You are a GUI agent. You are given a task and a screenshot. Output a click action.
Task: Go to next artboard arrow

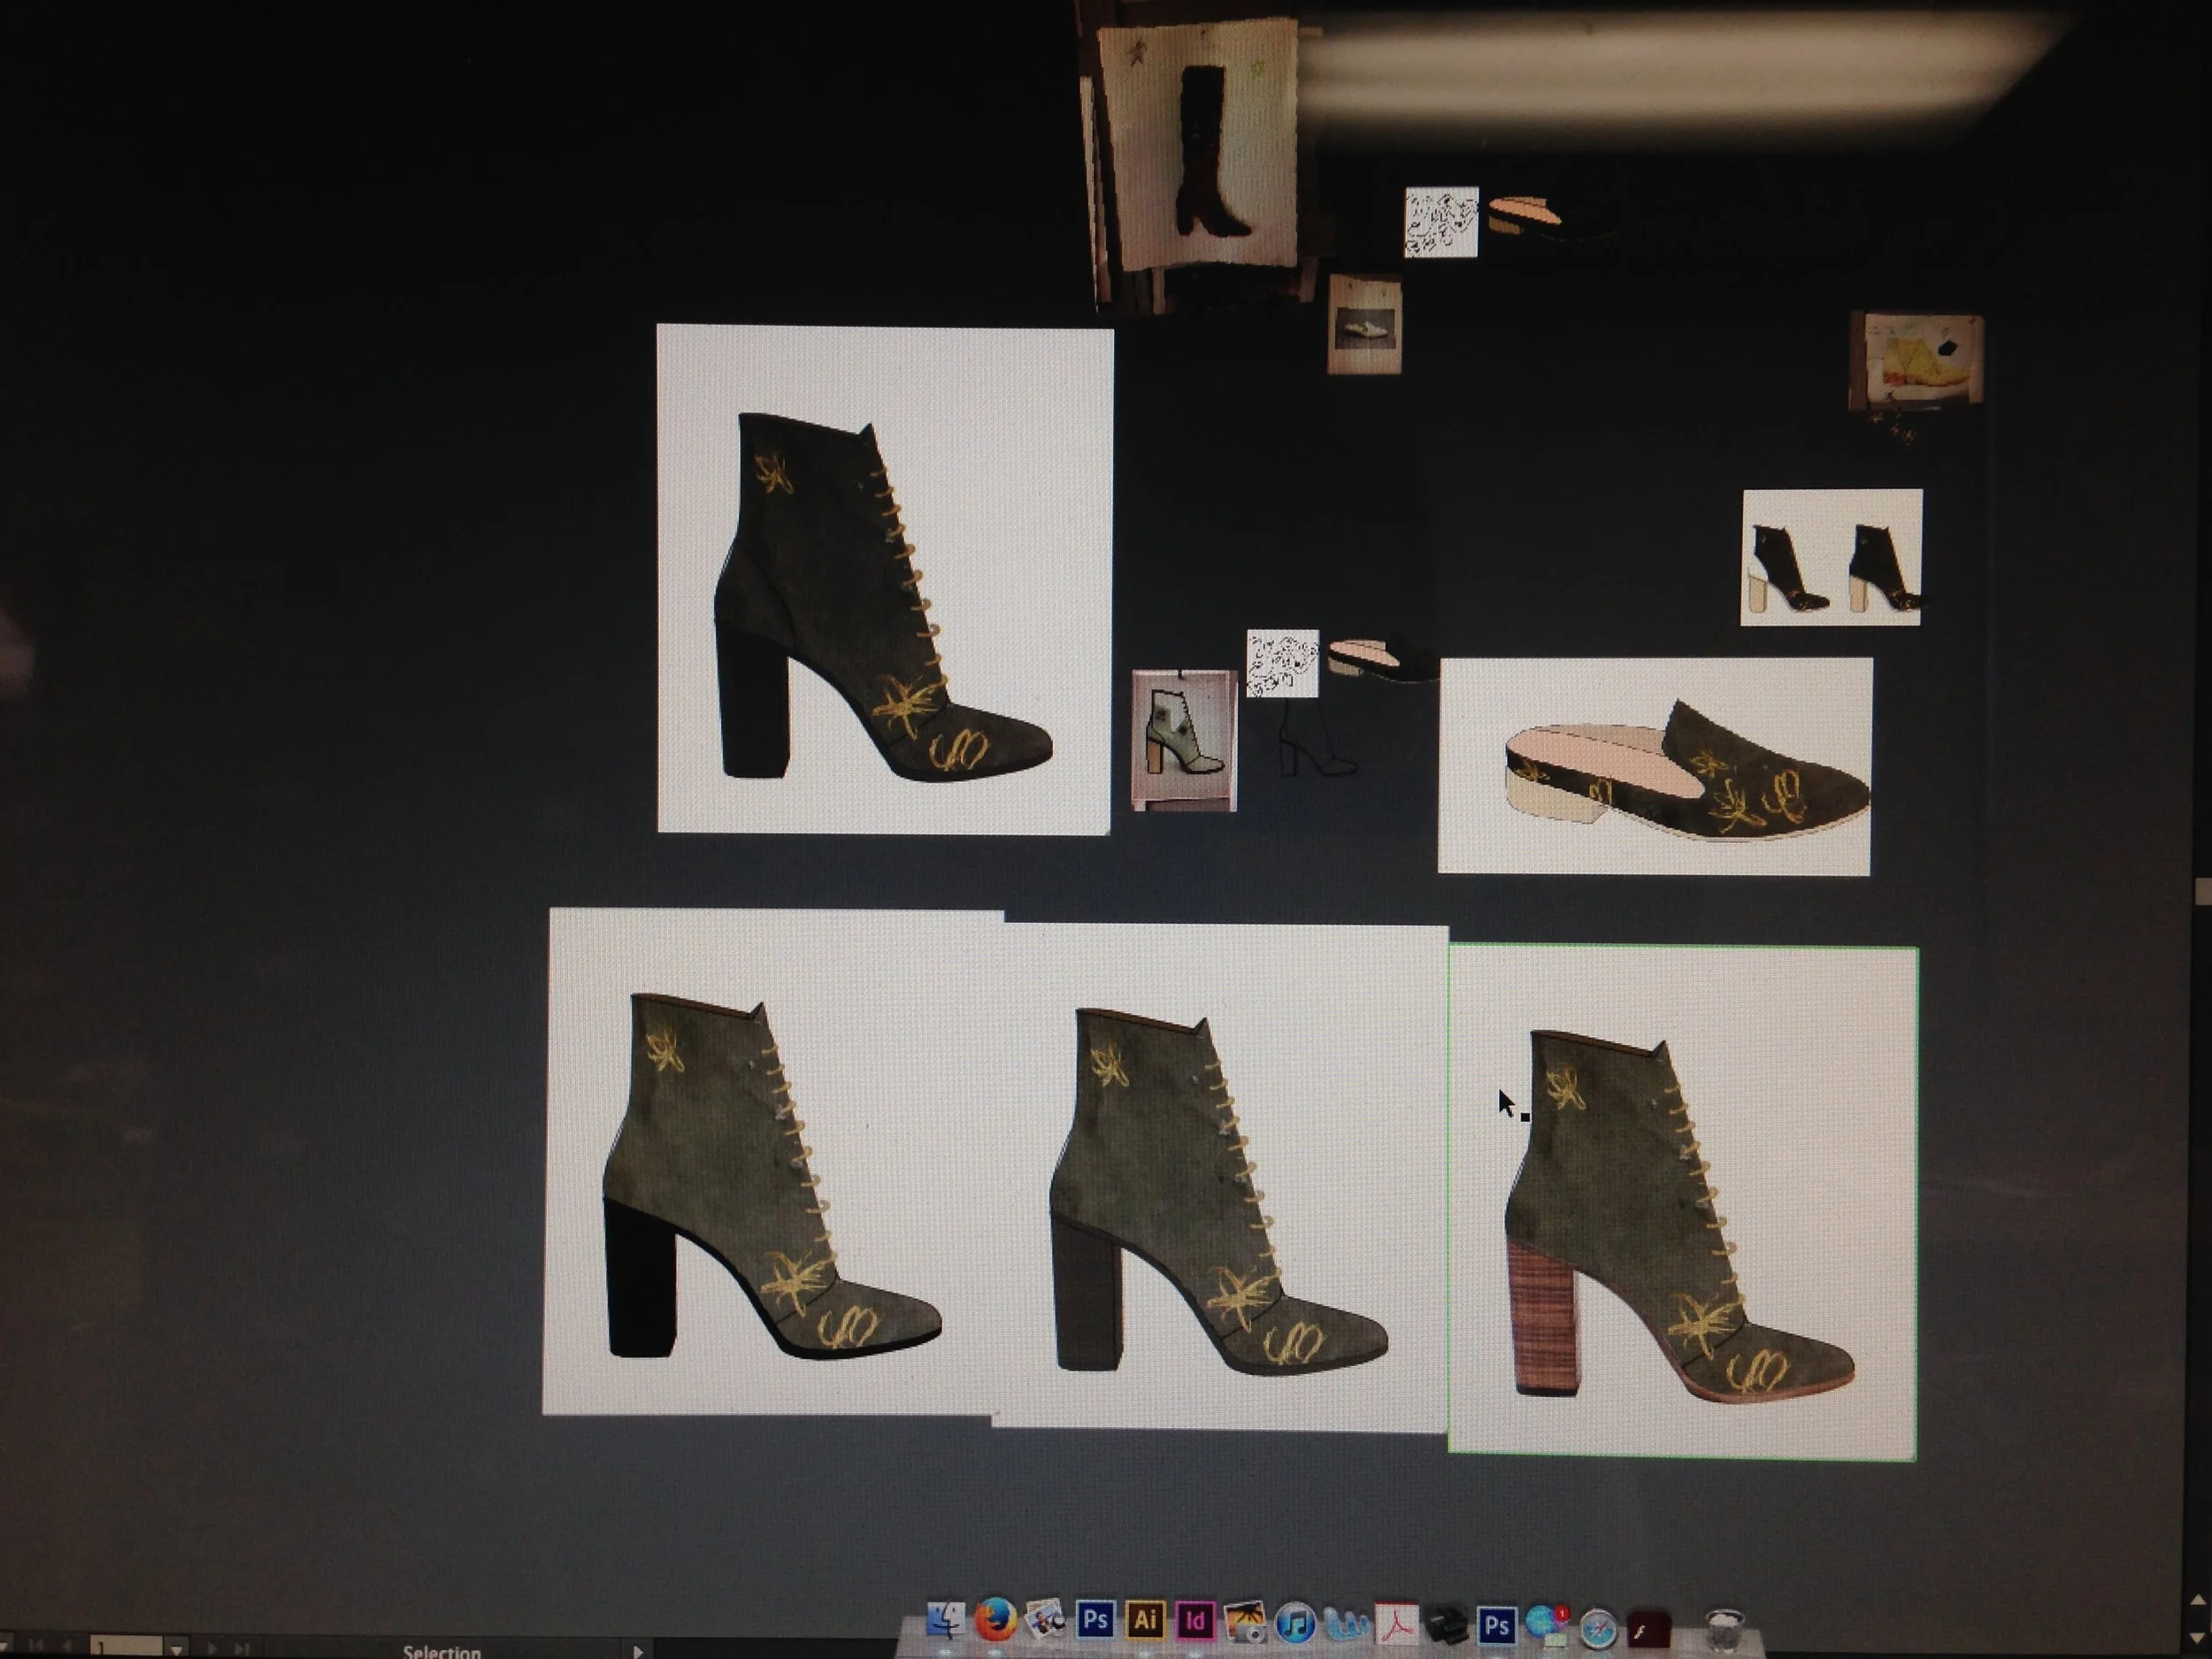[x=212, y=1648]
